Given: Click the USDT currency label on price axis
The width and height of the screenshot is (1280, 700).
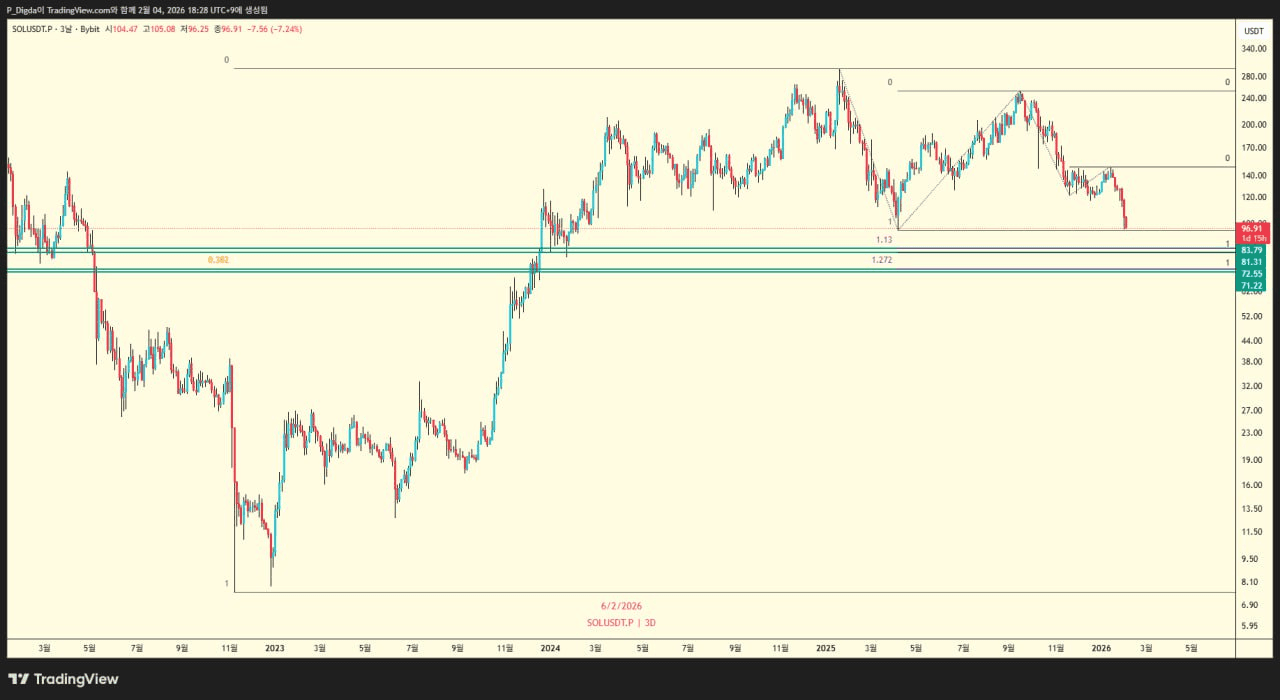Looking at the screenshot, I should click(1253, 31).
